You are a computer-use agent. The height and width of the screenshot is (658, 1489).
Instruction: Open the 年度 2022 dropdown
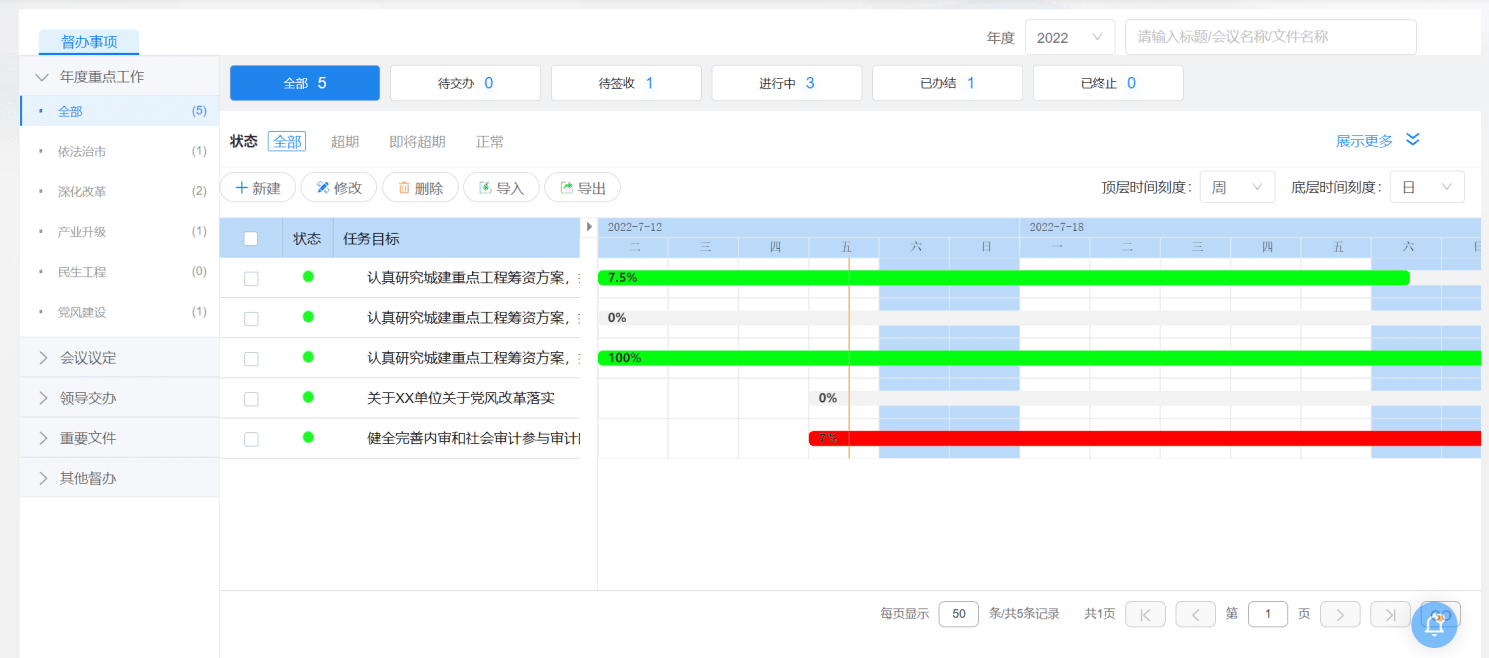[1070, 37]
